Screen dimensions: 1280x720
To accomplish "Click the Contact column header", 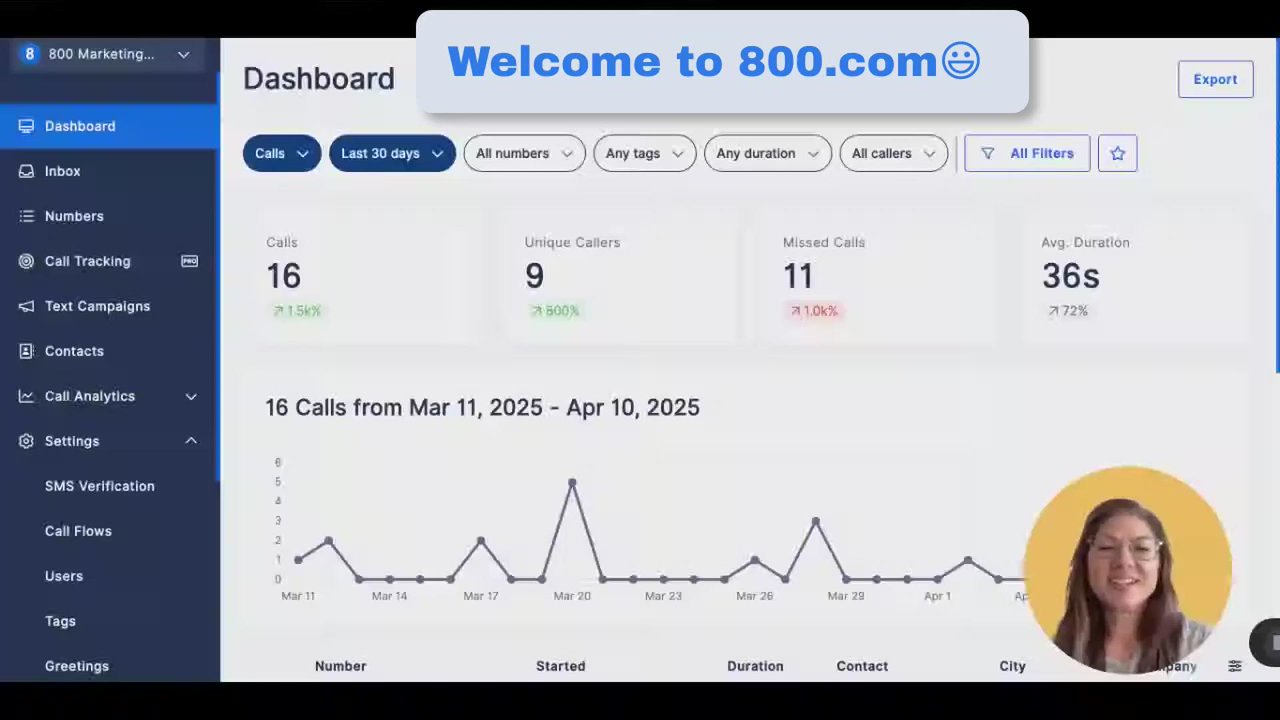I will [x=862, y=666].
